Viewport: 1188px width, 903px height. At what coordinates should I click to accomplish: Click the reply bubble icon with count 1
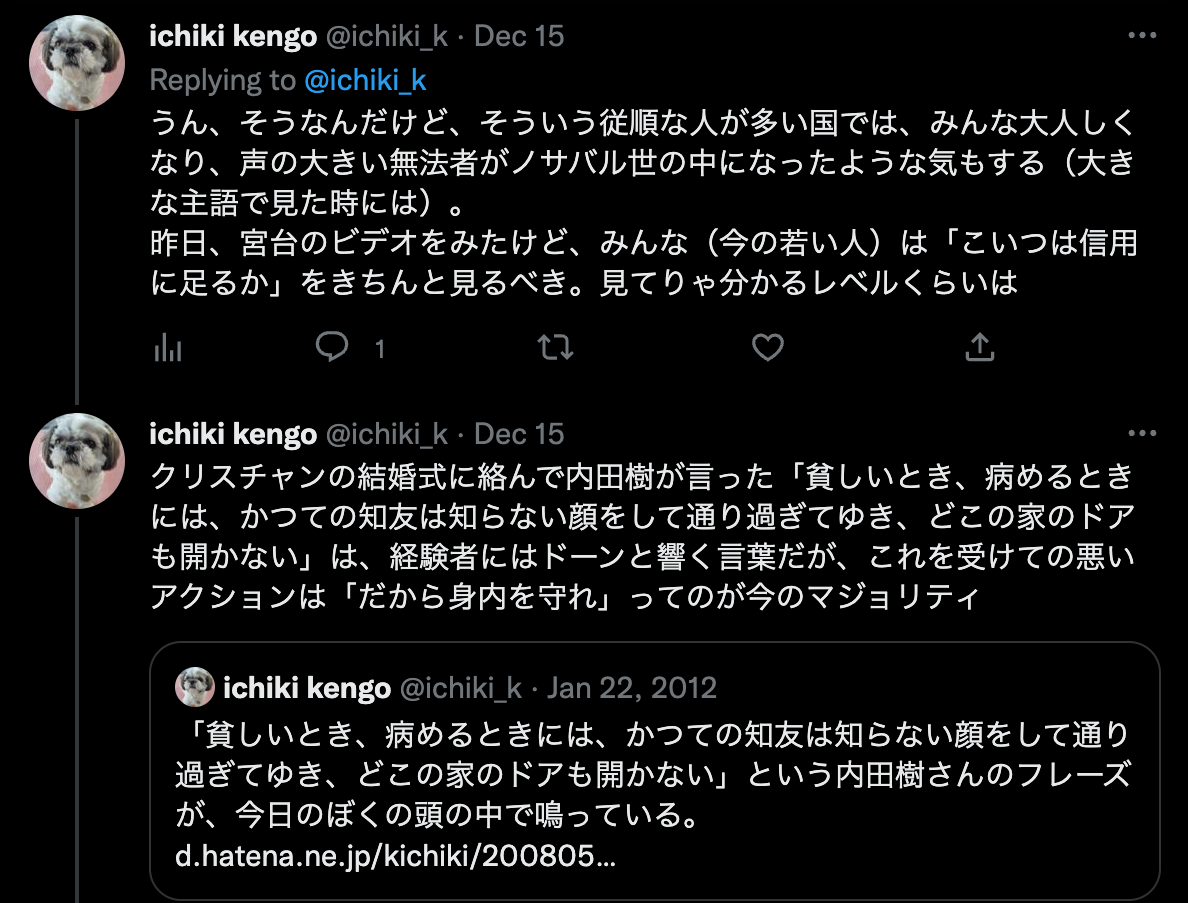[332, 347]
